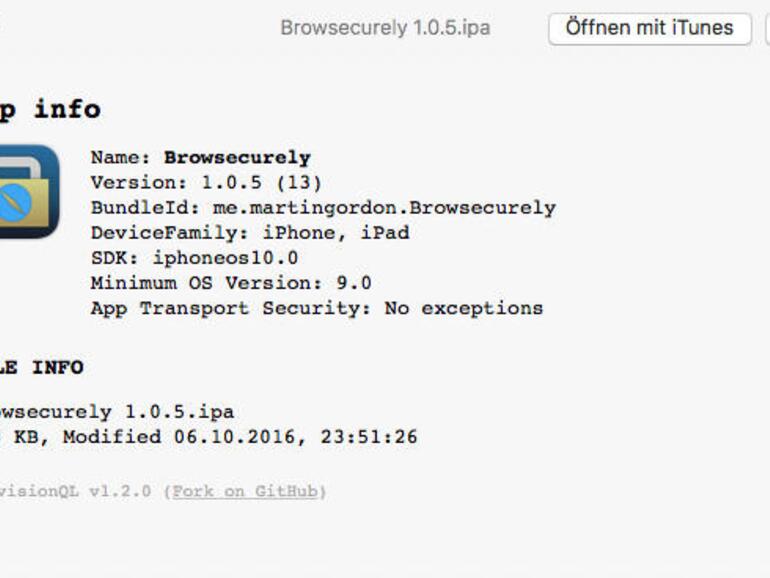Open the Fork on GitHub link

pos(246,491)
